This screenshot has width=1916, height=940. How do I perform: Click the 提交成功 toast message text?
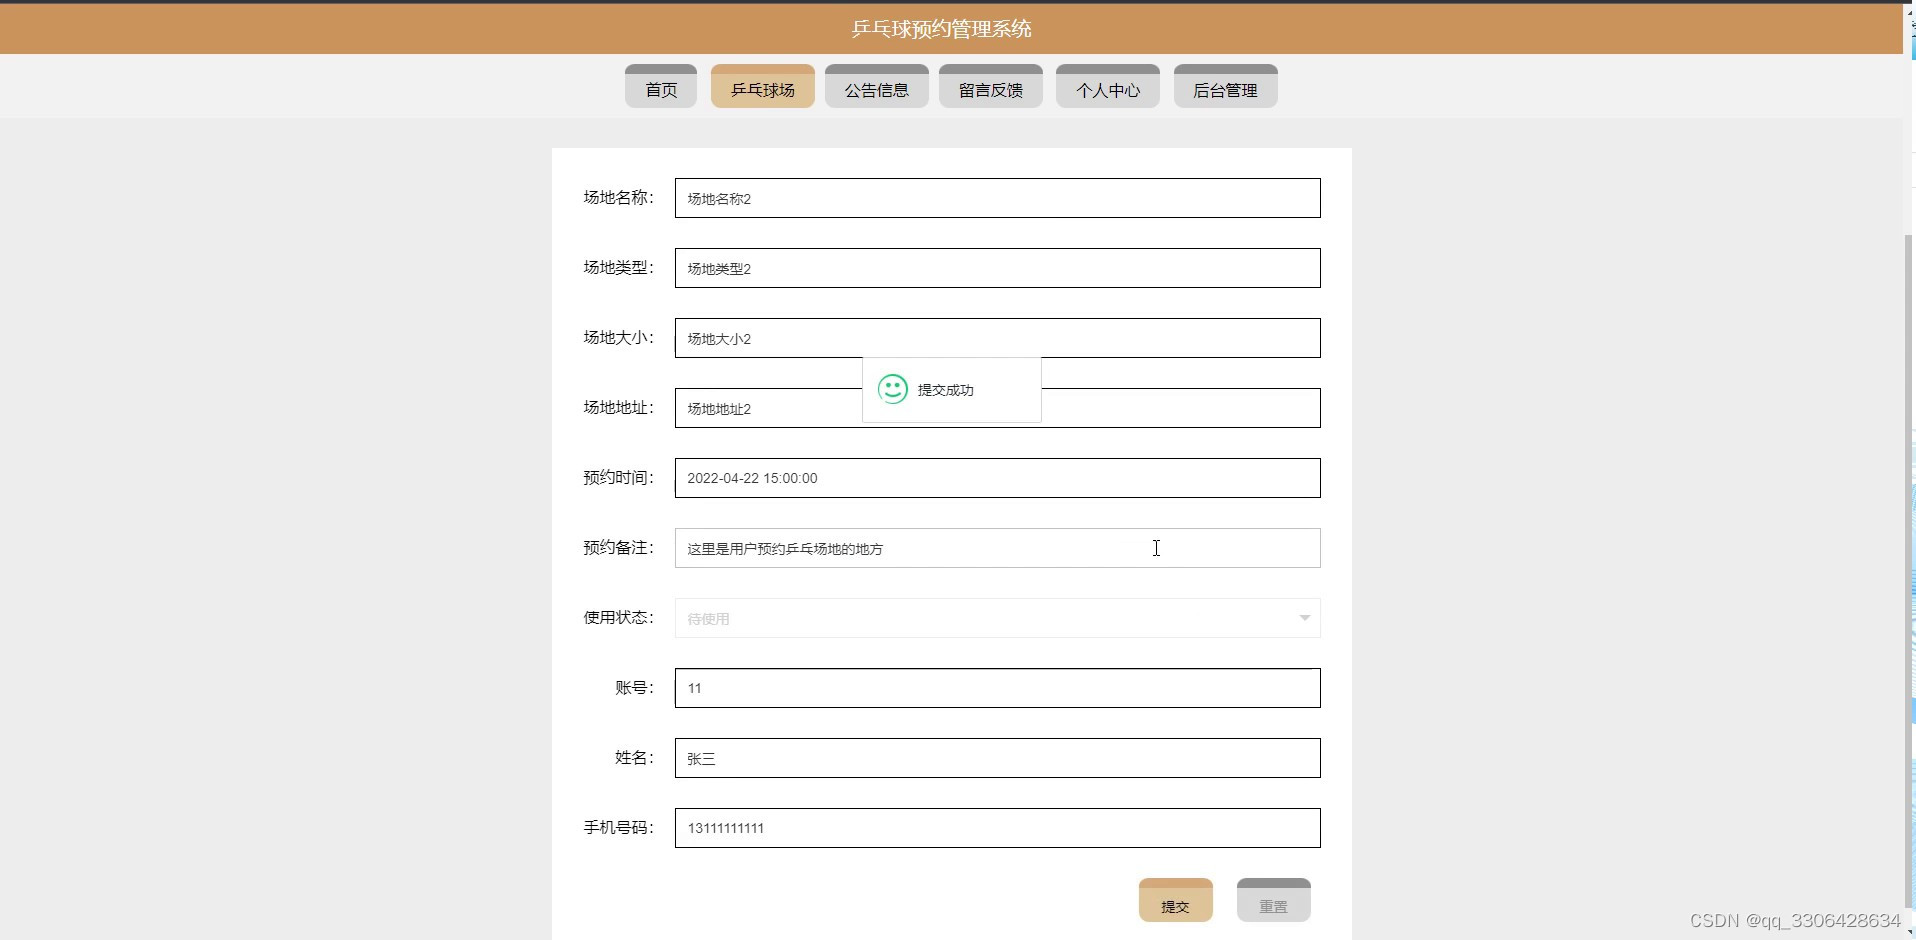(945, 390)
